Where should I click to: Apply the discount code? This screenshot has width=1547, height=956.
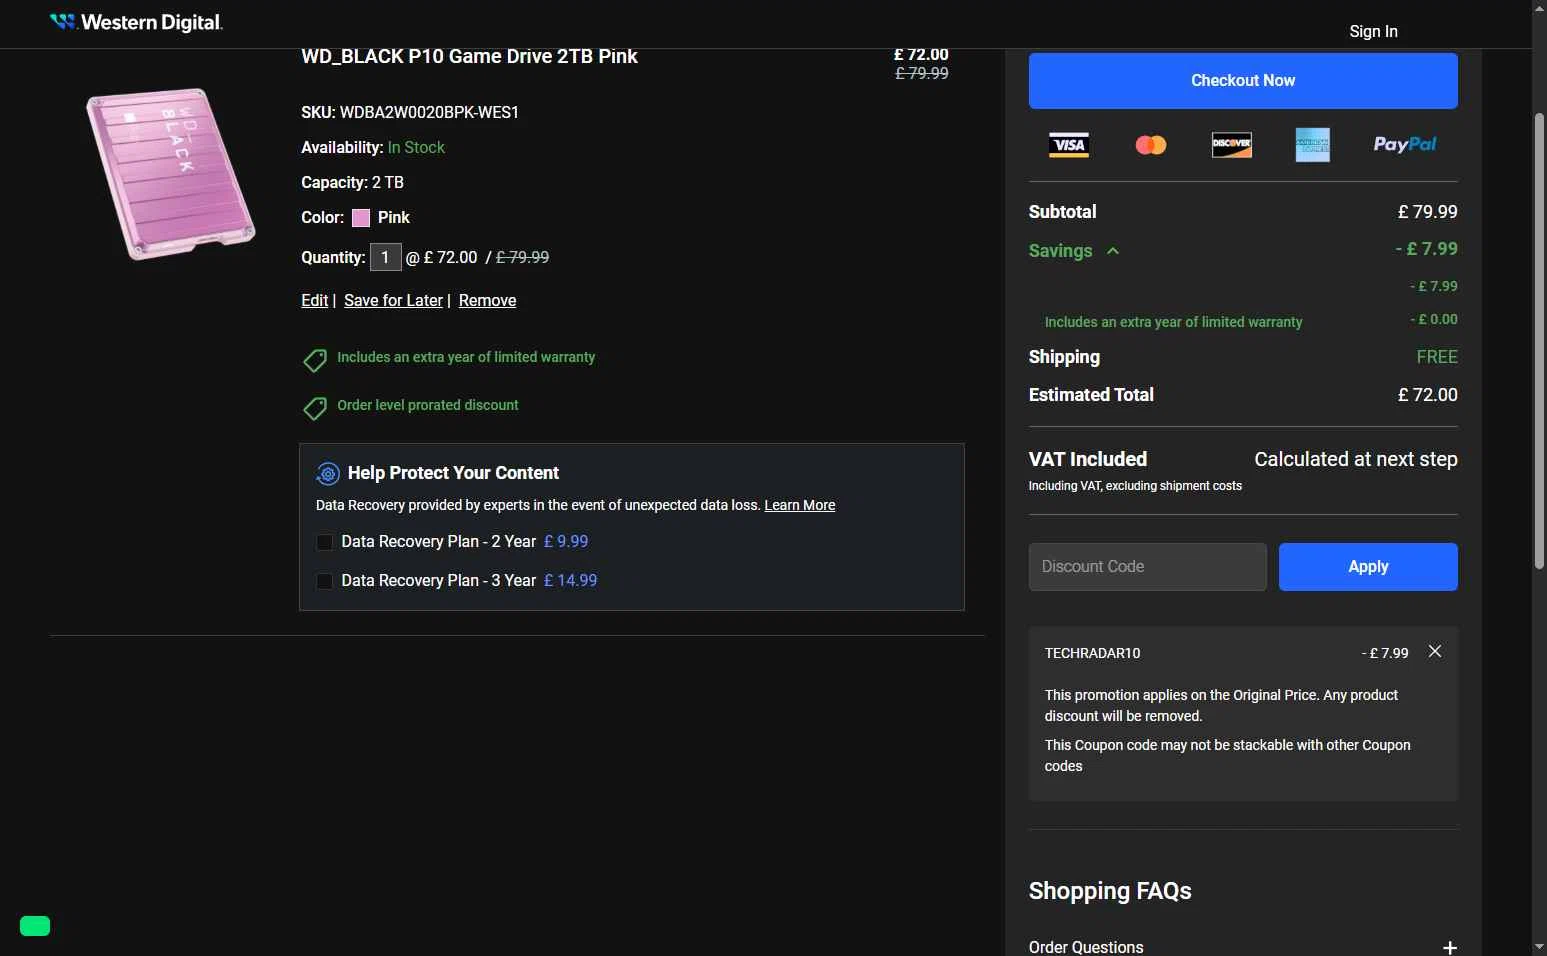1368,567
